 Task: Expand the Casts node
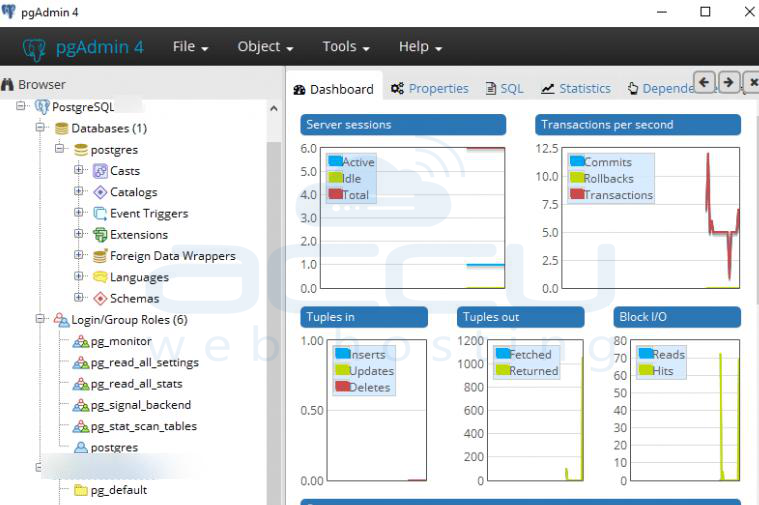click(x=78, y=169)
